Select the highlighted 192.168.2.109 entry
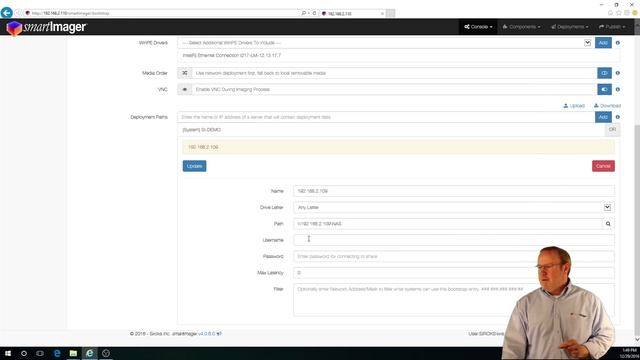The image size is (640, 360). (398, 147)
